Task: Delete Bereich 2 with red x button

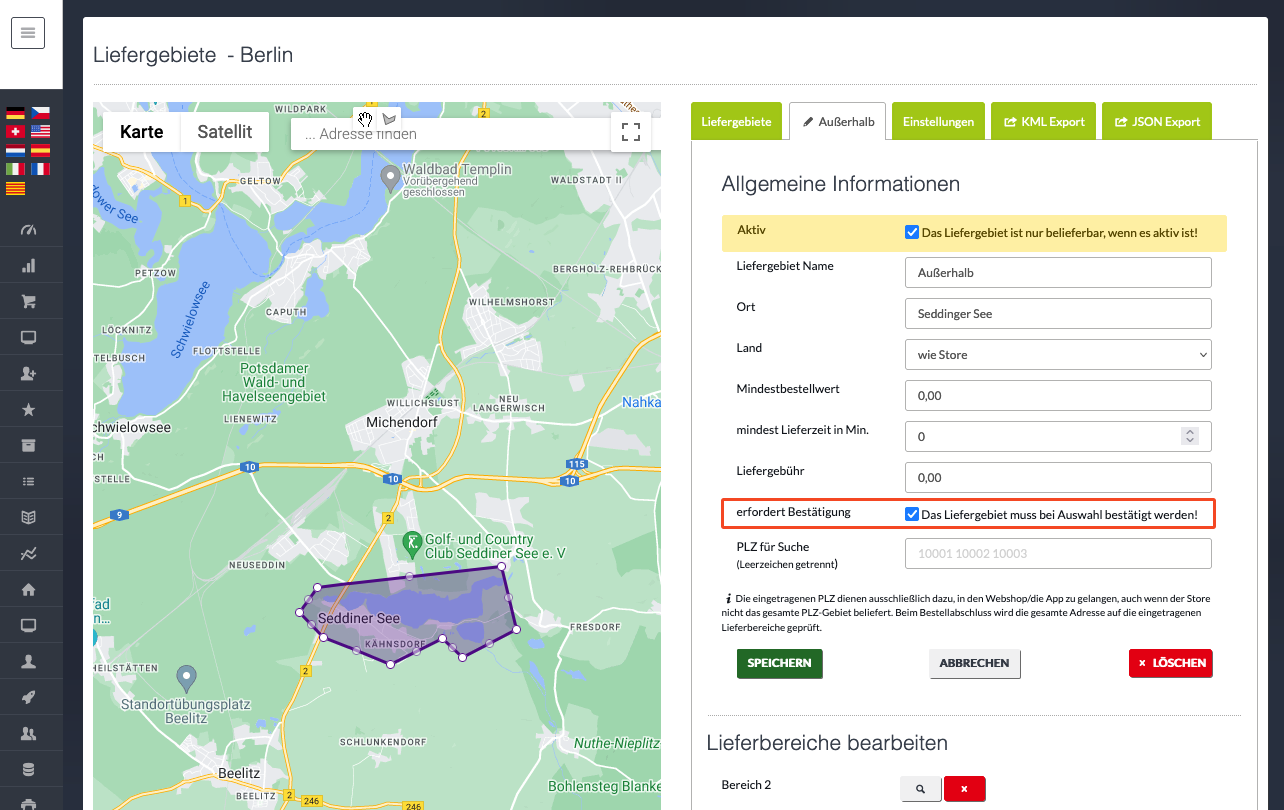Action: pos(965,788)
